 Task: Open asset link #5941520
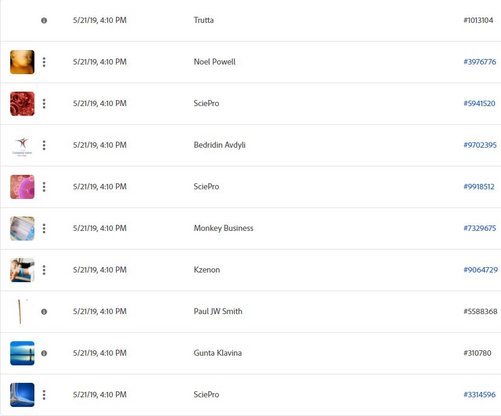click(479, 104)
